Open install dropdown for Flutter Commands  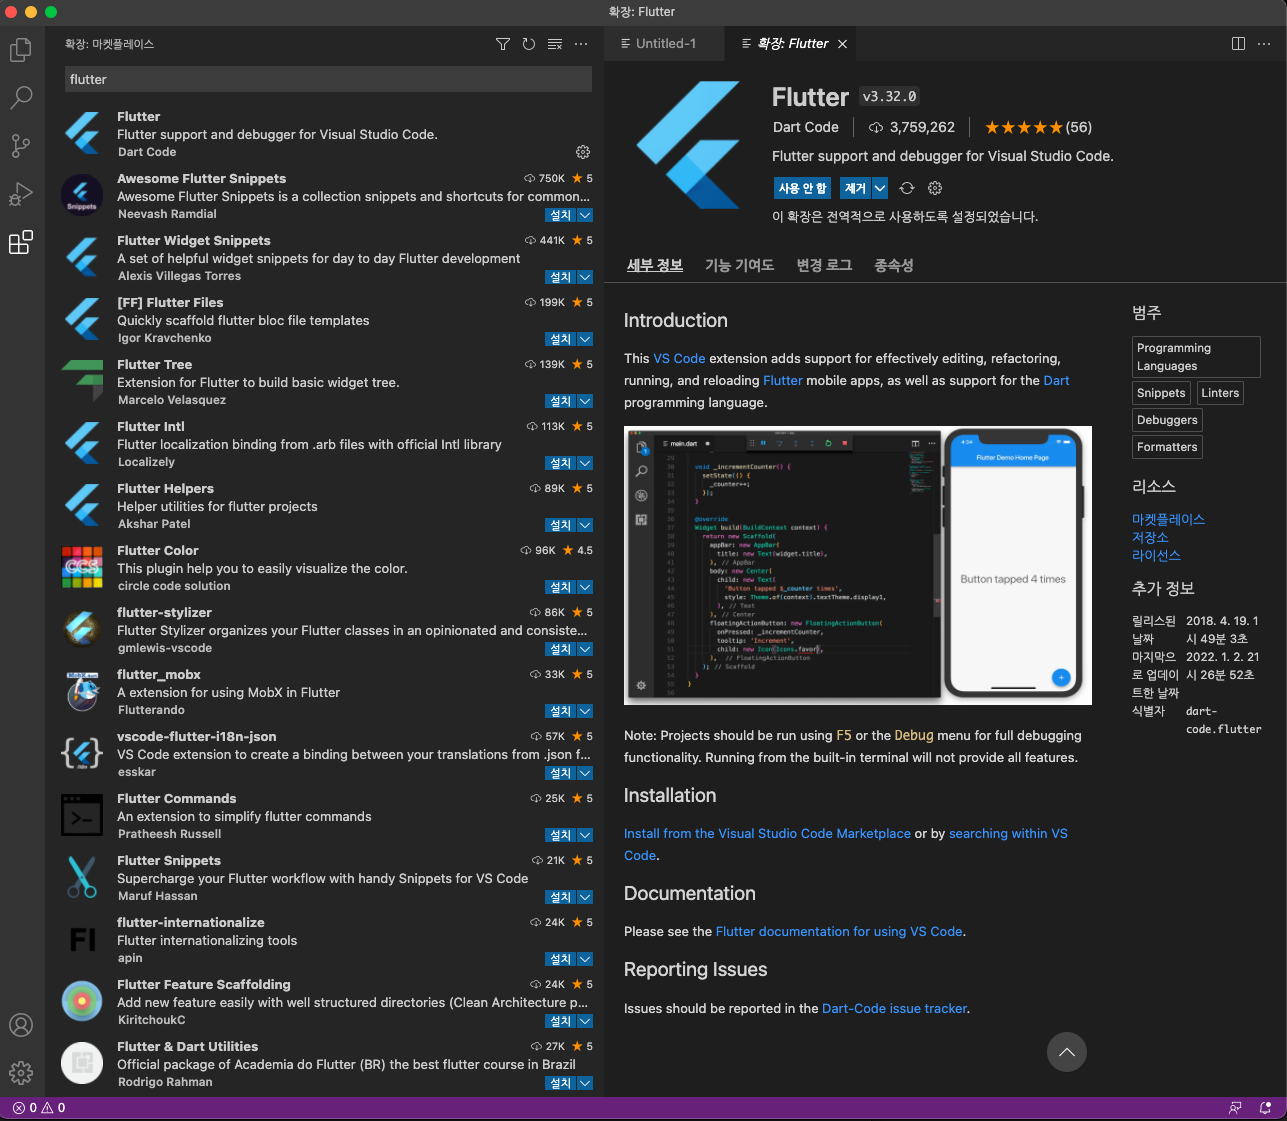pos(585,835)
